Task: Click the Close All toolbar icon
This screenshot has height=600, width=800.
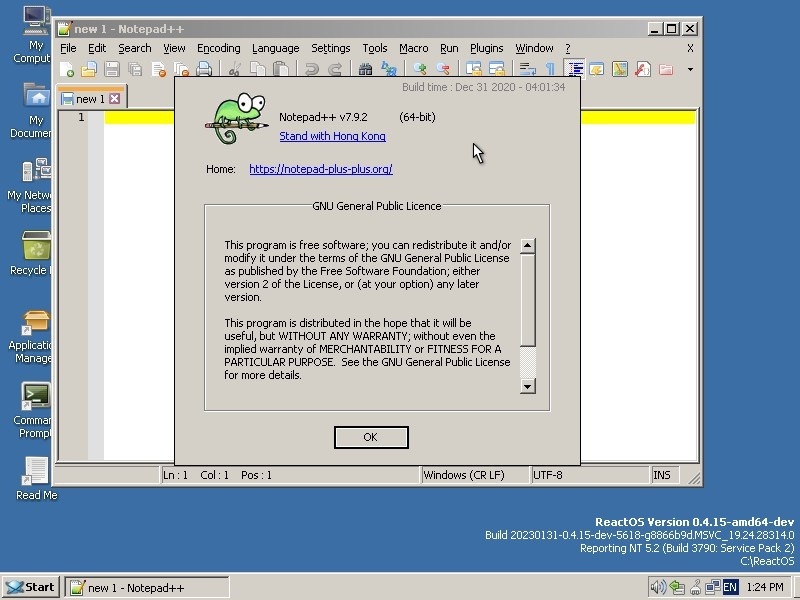Action: 181,69
